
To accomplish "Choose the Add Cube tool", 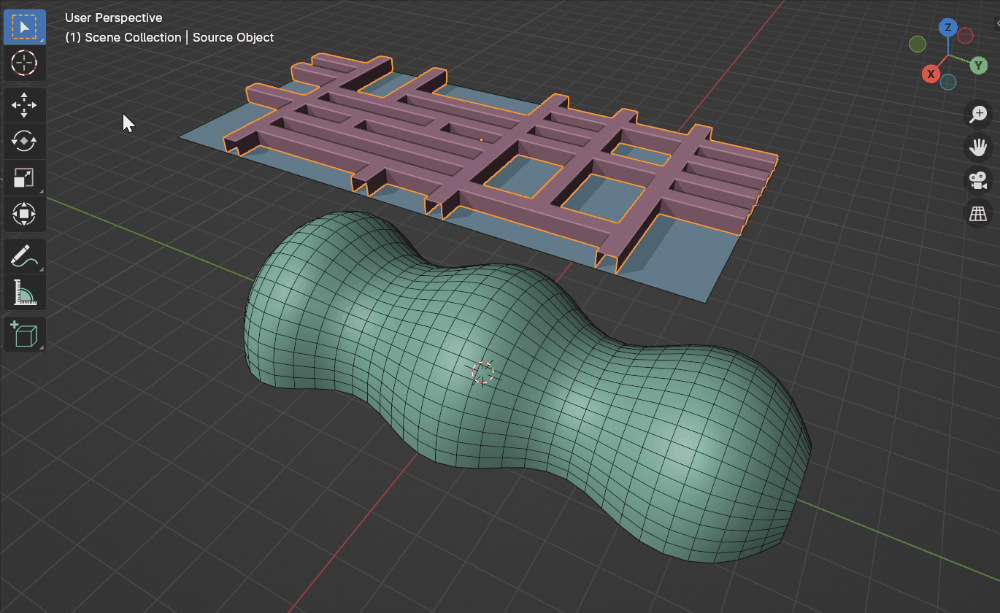I will click(x=24, y=334).
